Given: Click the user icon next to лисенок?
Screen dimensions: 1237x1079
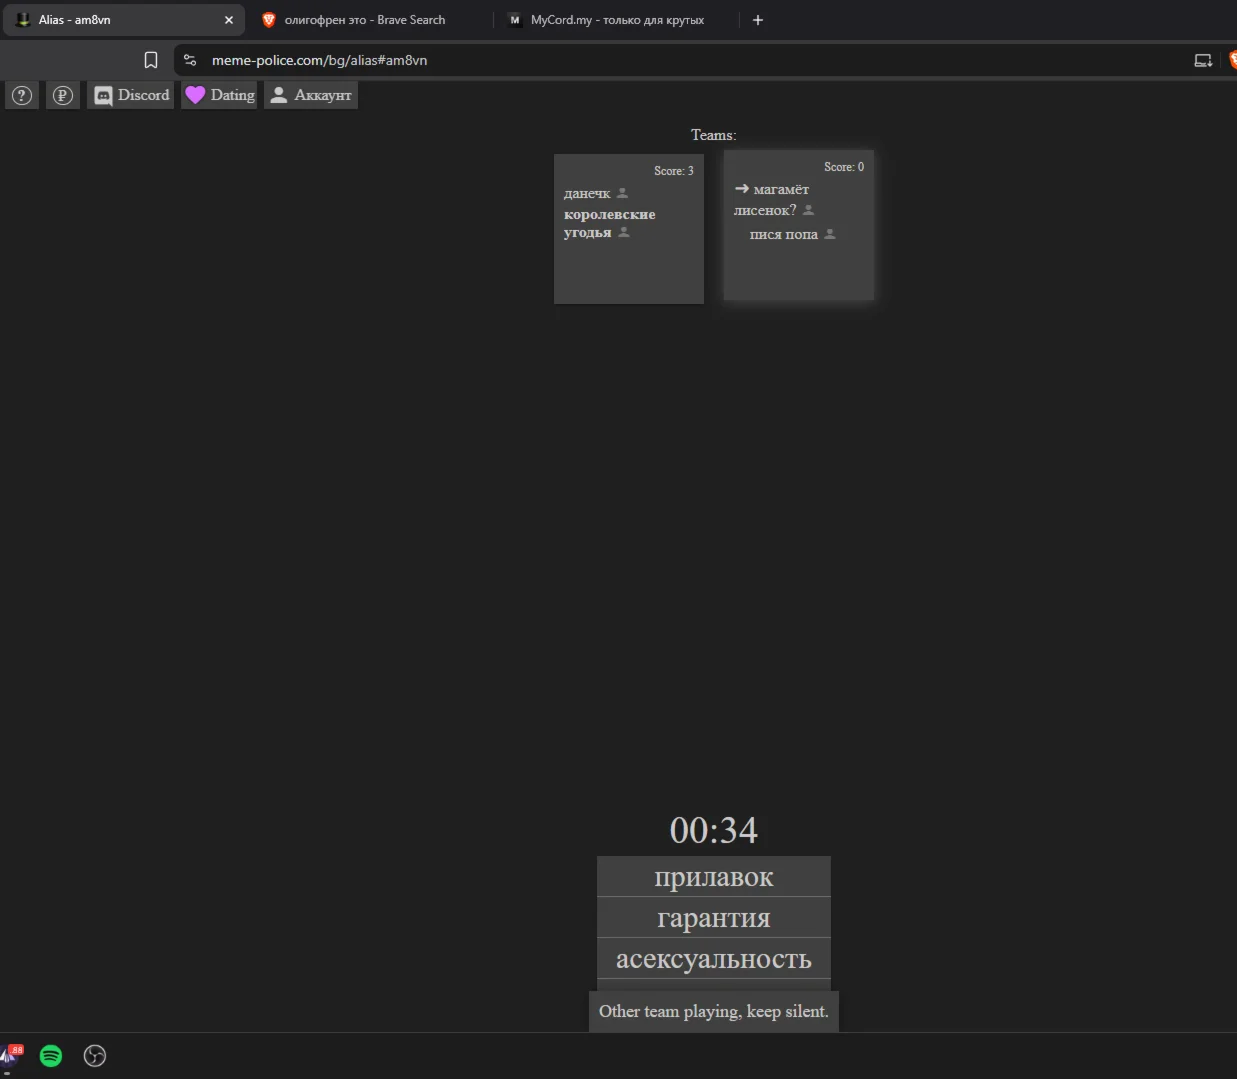Looking at the screenshot, I should pos(809,210).
